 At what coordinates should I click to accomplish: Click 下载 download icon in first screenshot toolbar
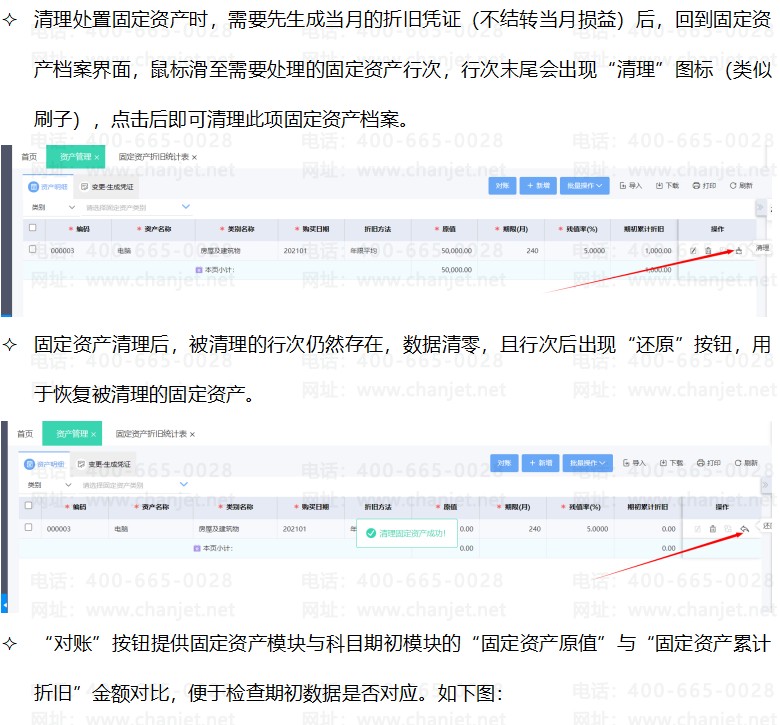(x=659, y=186)
